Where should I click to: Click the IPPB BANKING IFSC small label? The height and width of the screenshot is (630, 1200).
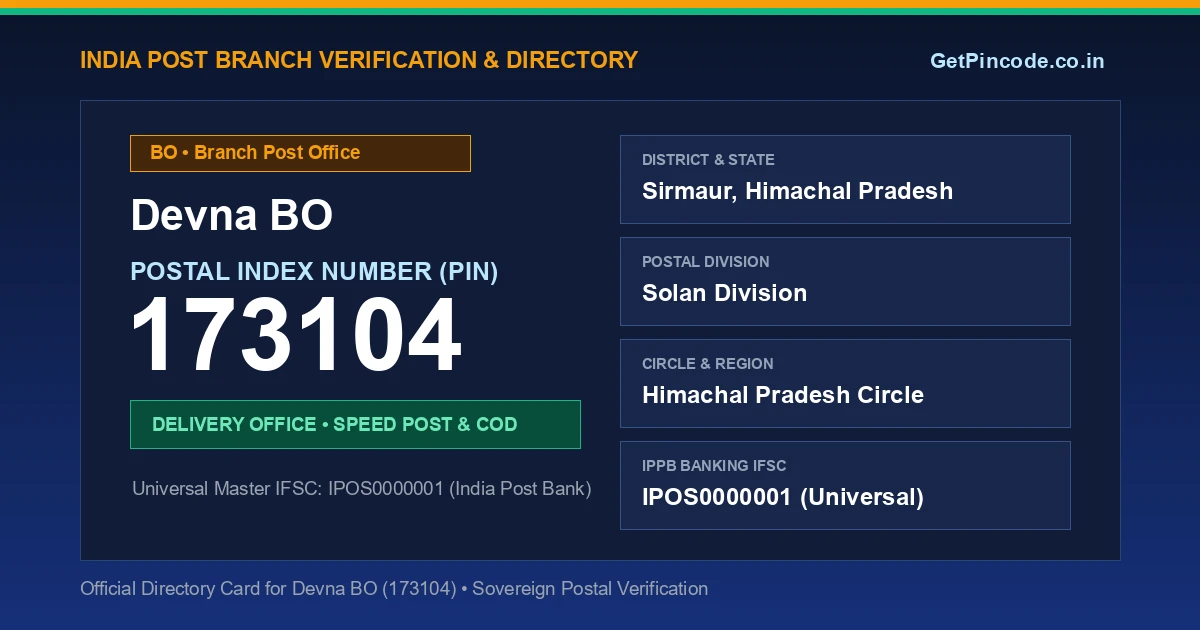(x=714, y=466)
